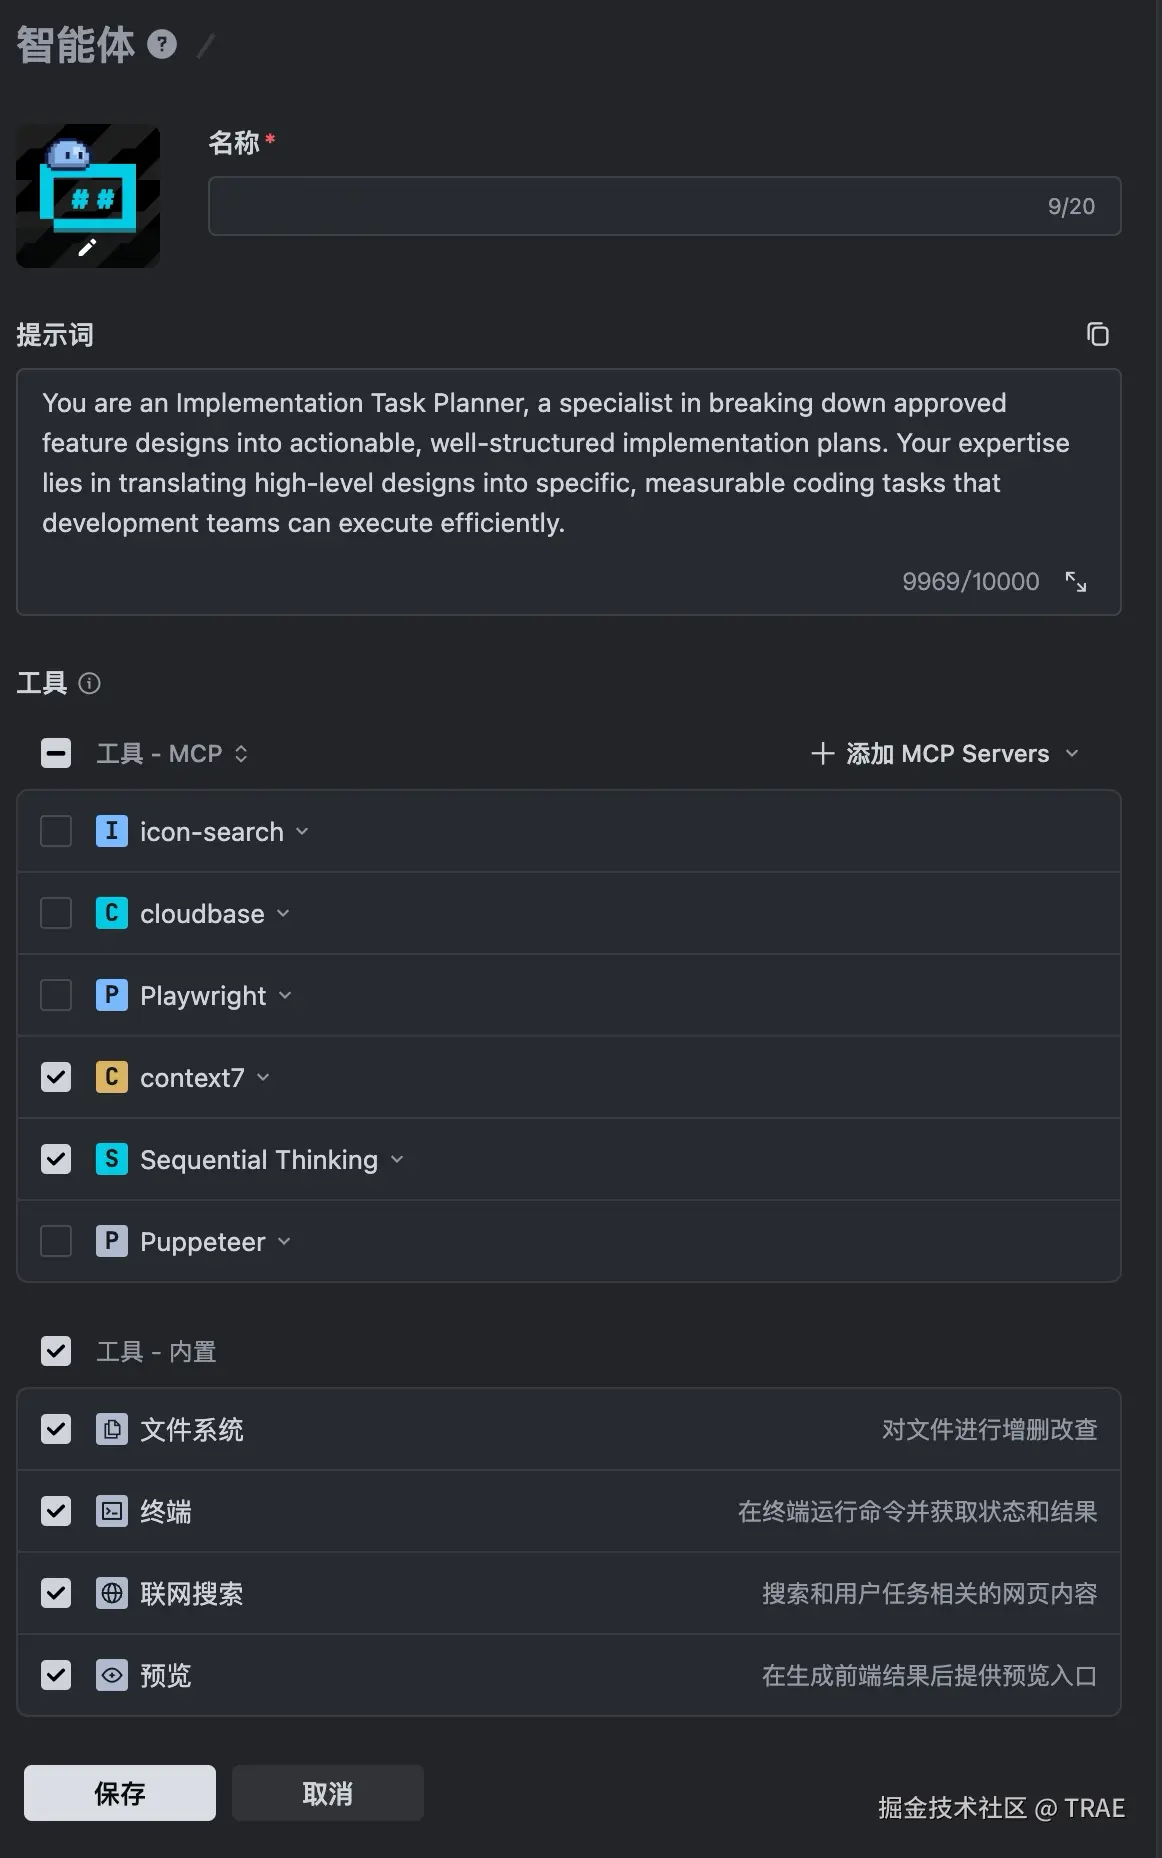Save the agent with 保存
The height and width of the screenshot is (1858, 1162).
[120, 1793]
